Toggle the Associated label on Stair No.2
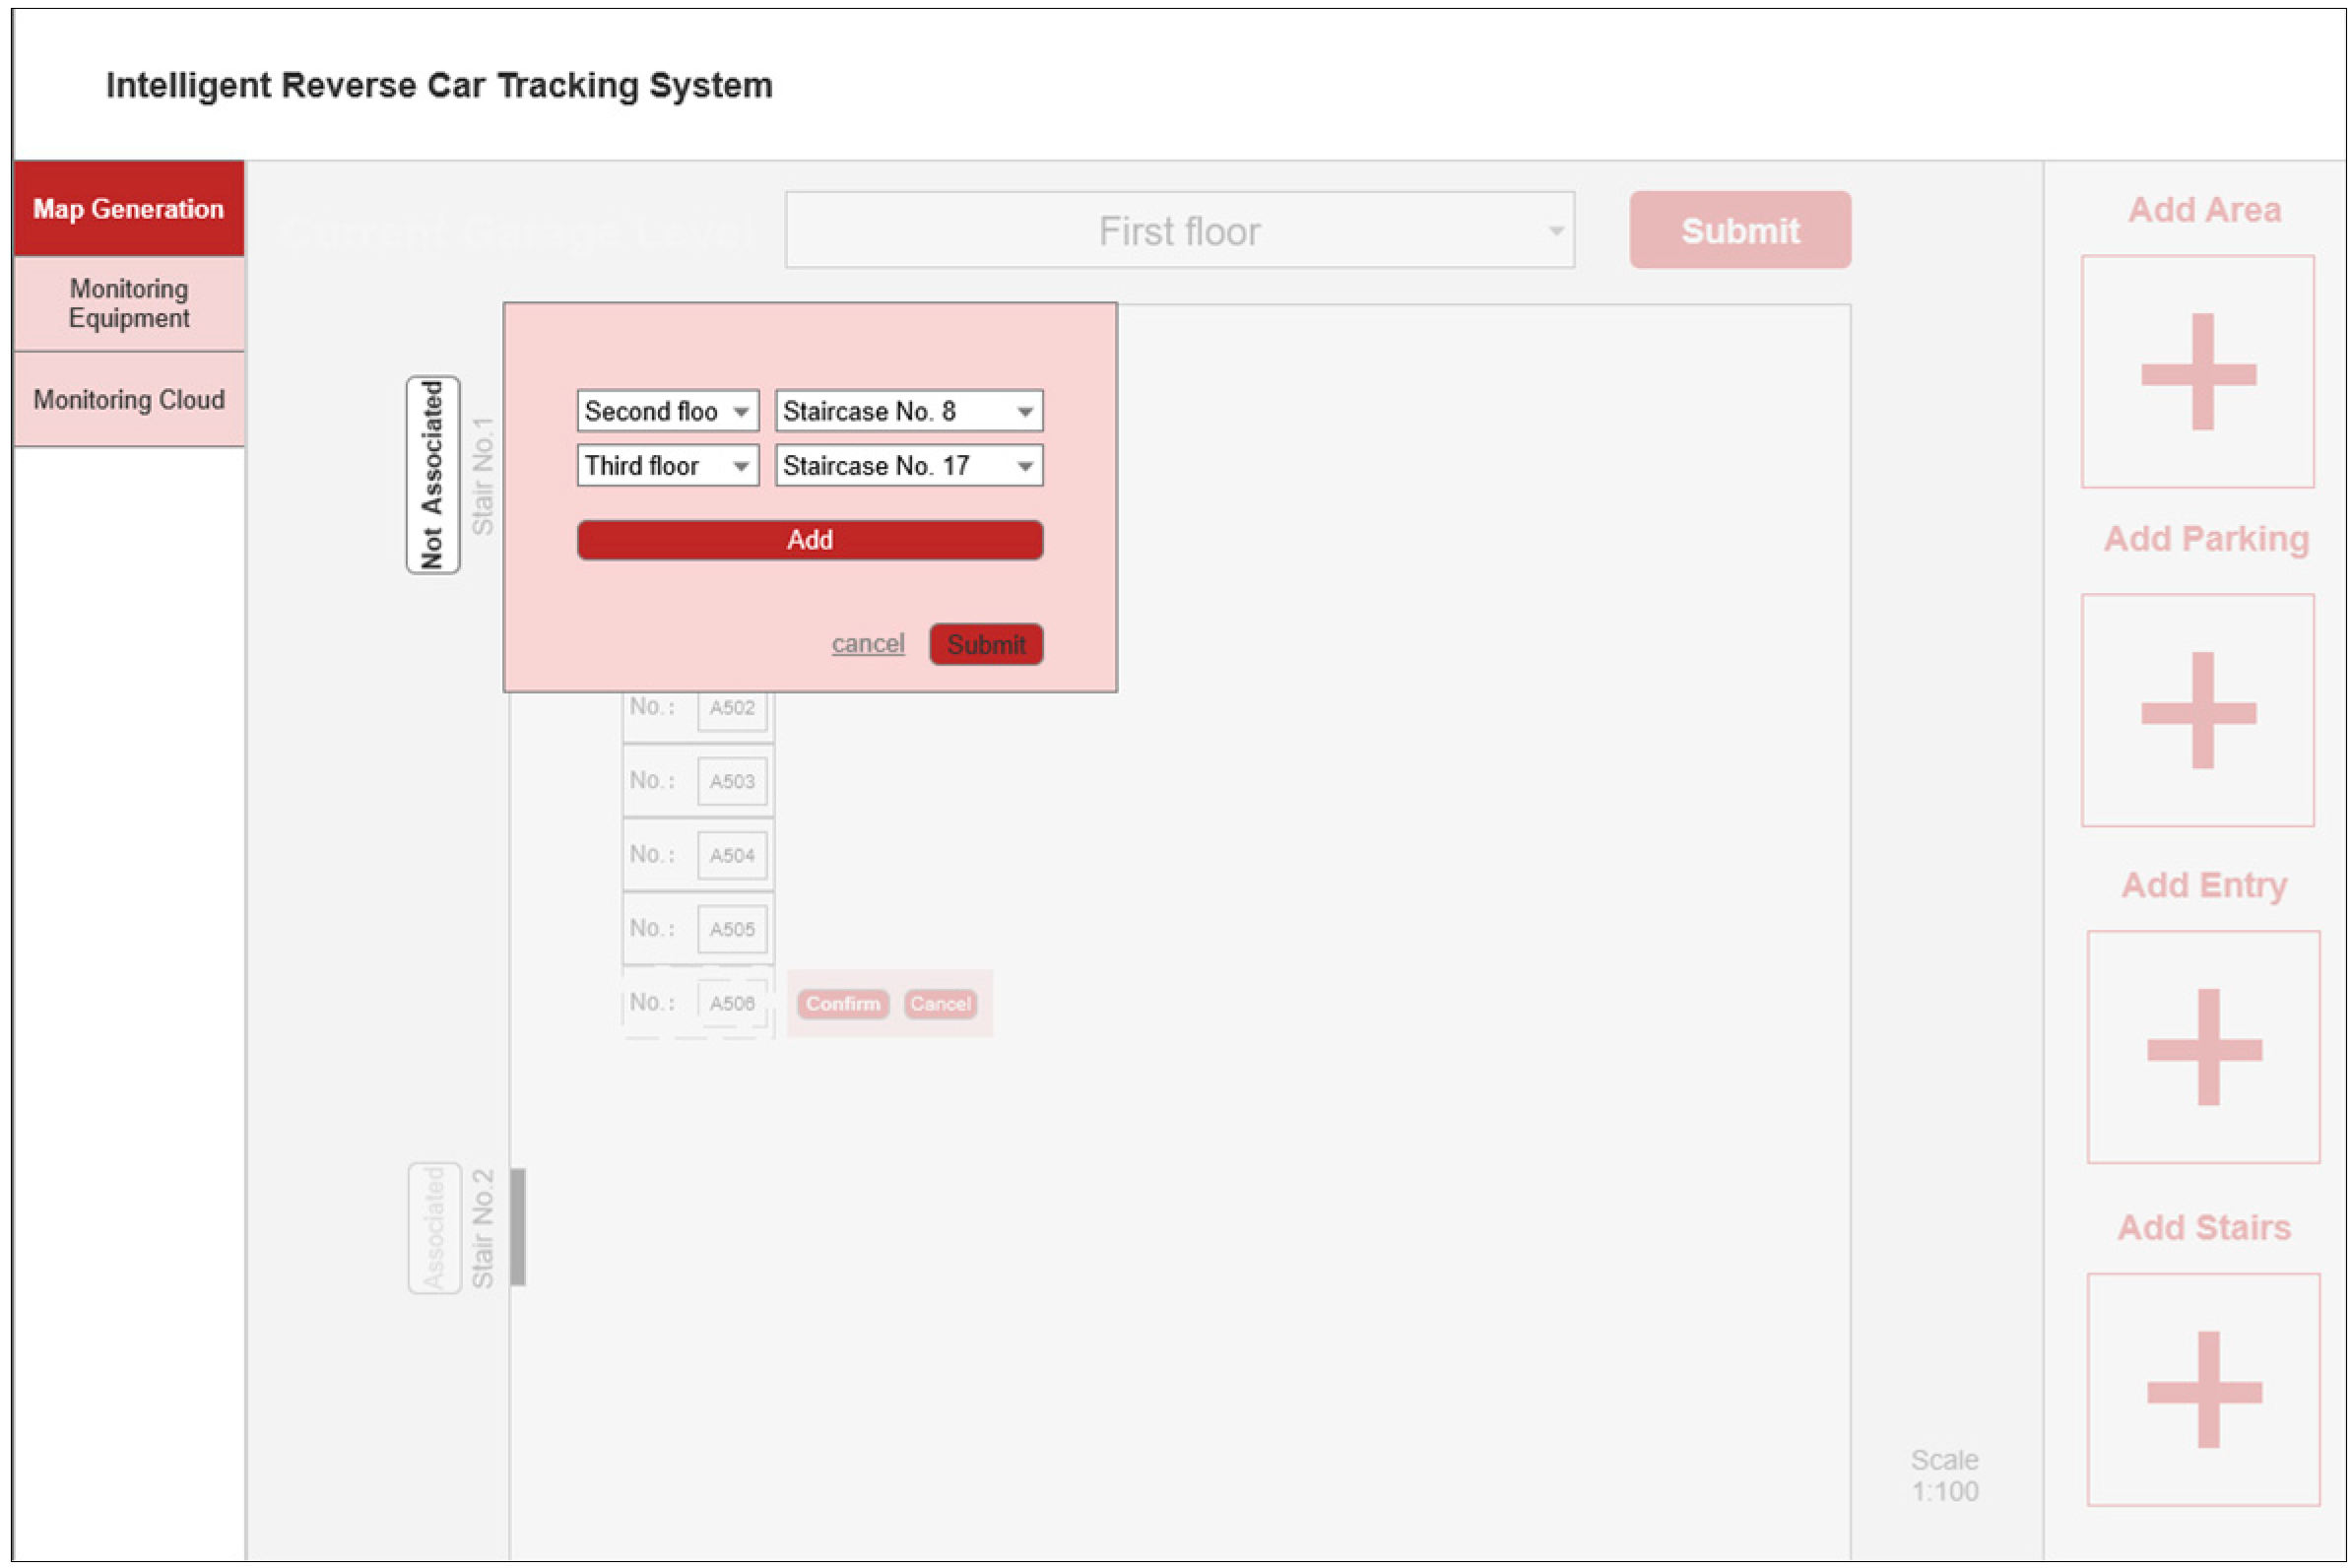 434,1227
